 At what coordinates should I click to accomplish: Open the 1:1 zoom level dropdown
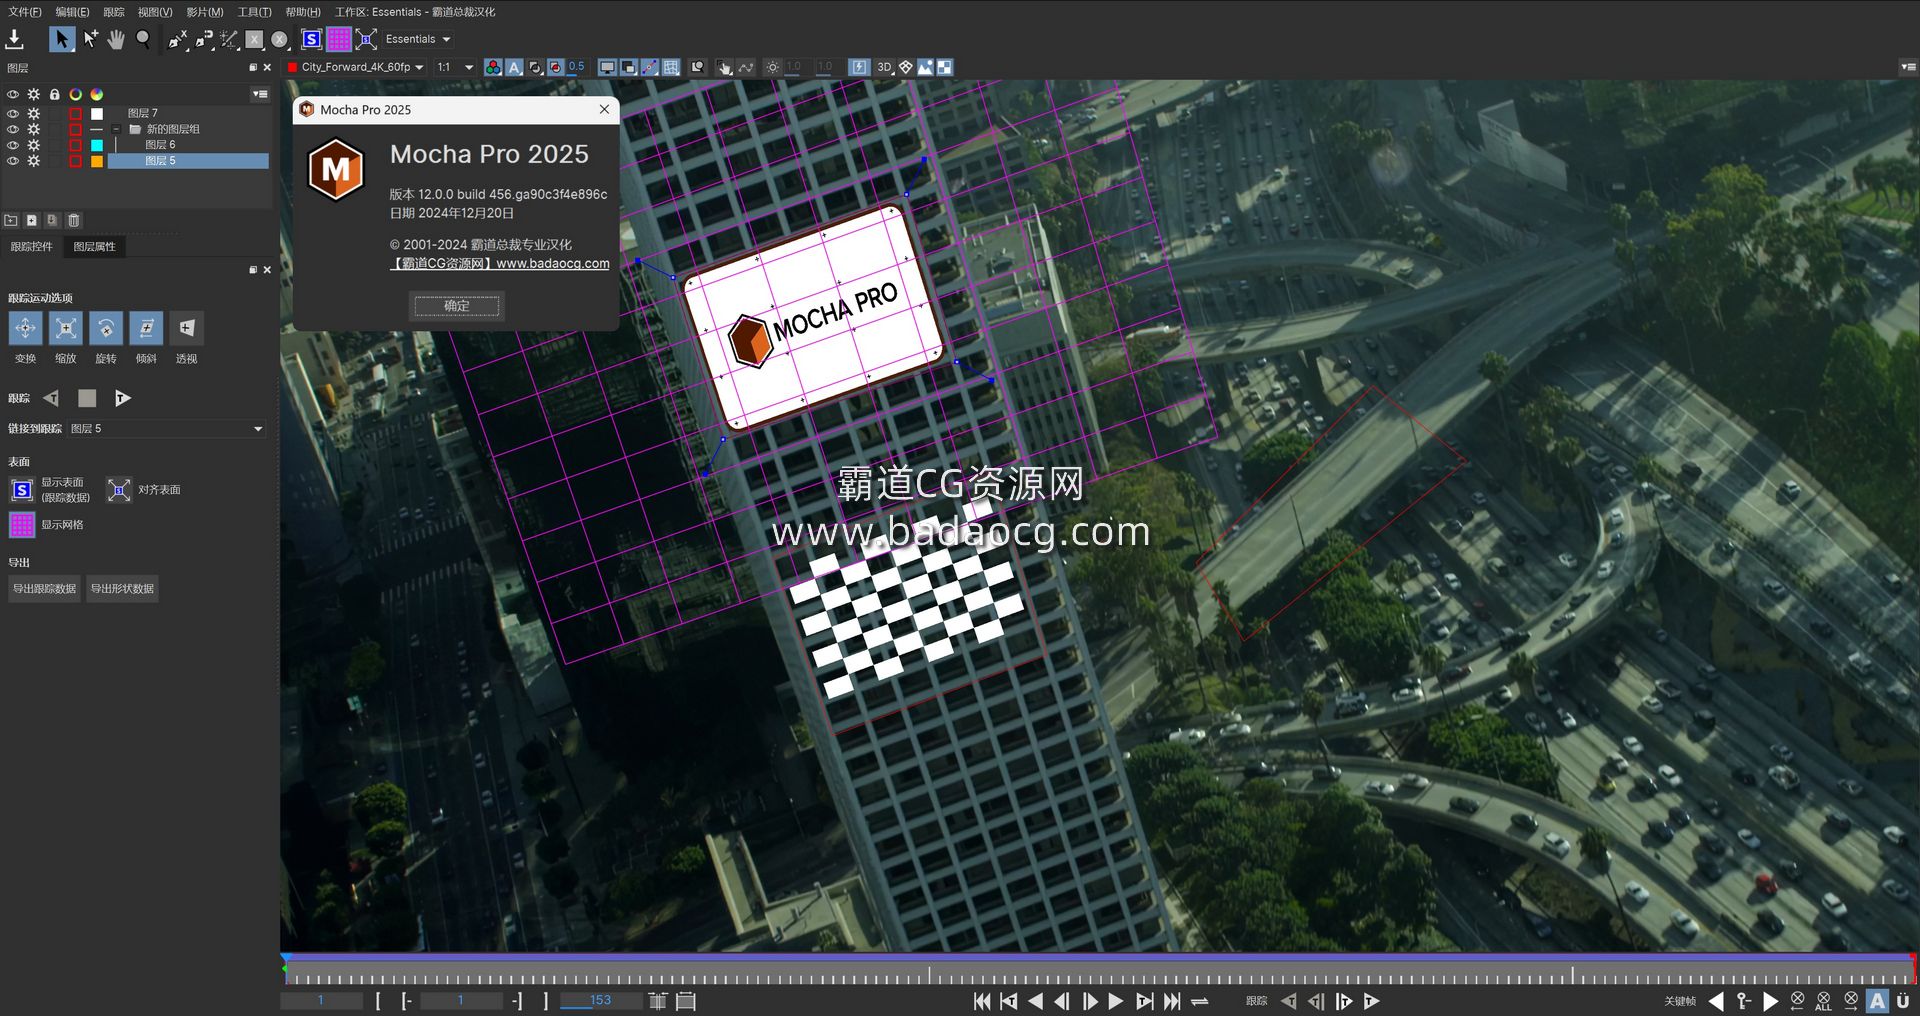(x=455, y=67)
